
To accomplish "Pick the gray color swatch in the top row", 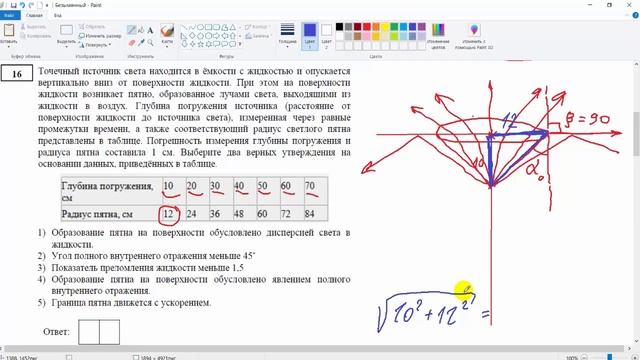I will click(348, 27).
